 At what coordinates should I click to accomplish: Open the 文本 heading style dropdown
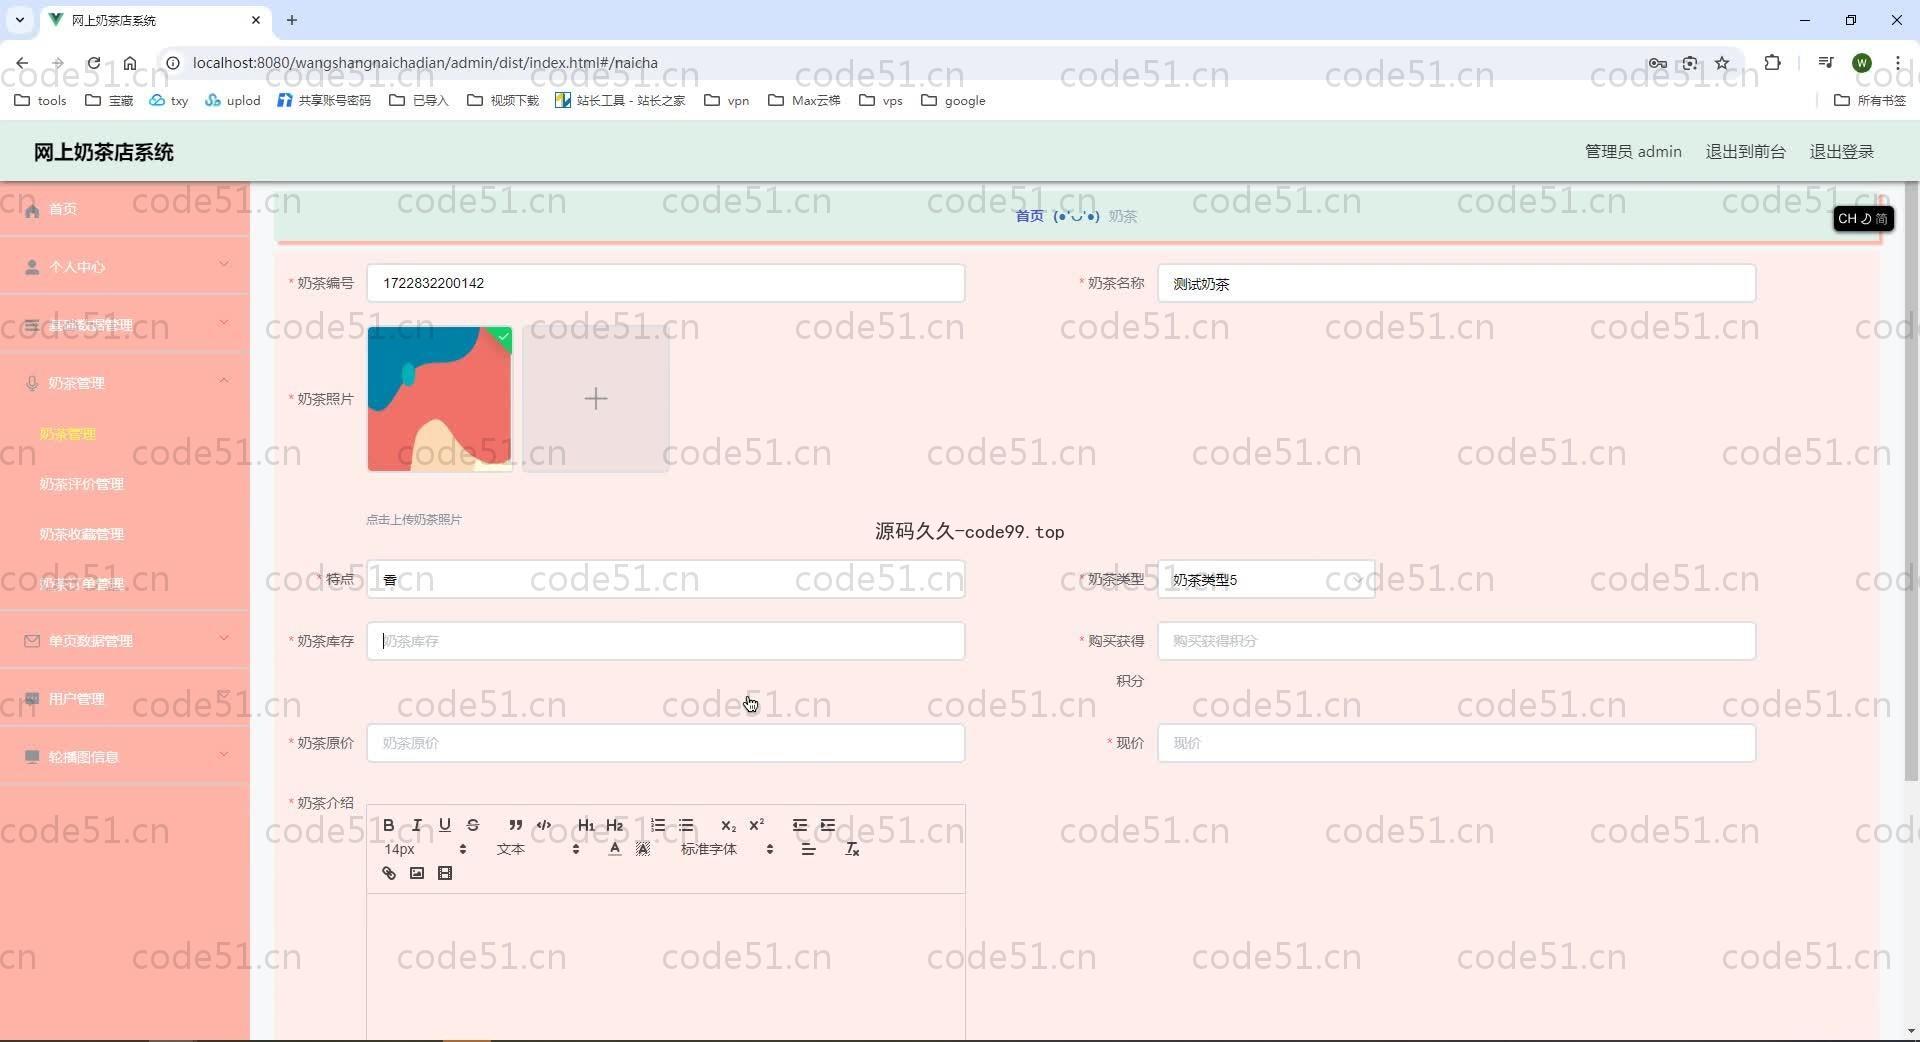click(537, 849)
